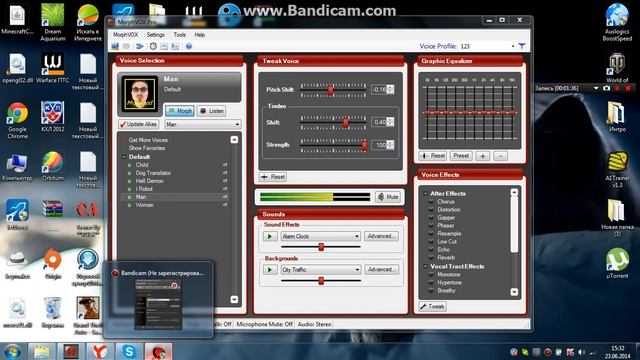The height and width of the screenshot is (360, 640).
Task: Select the Recycle Bin desktop icon
Action: pyautogui.click(x=53, y=313)
